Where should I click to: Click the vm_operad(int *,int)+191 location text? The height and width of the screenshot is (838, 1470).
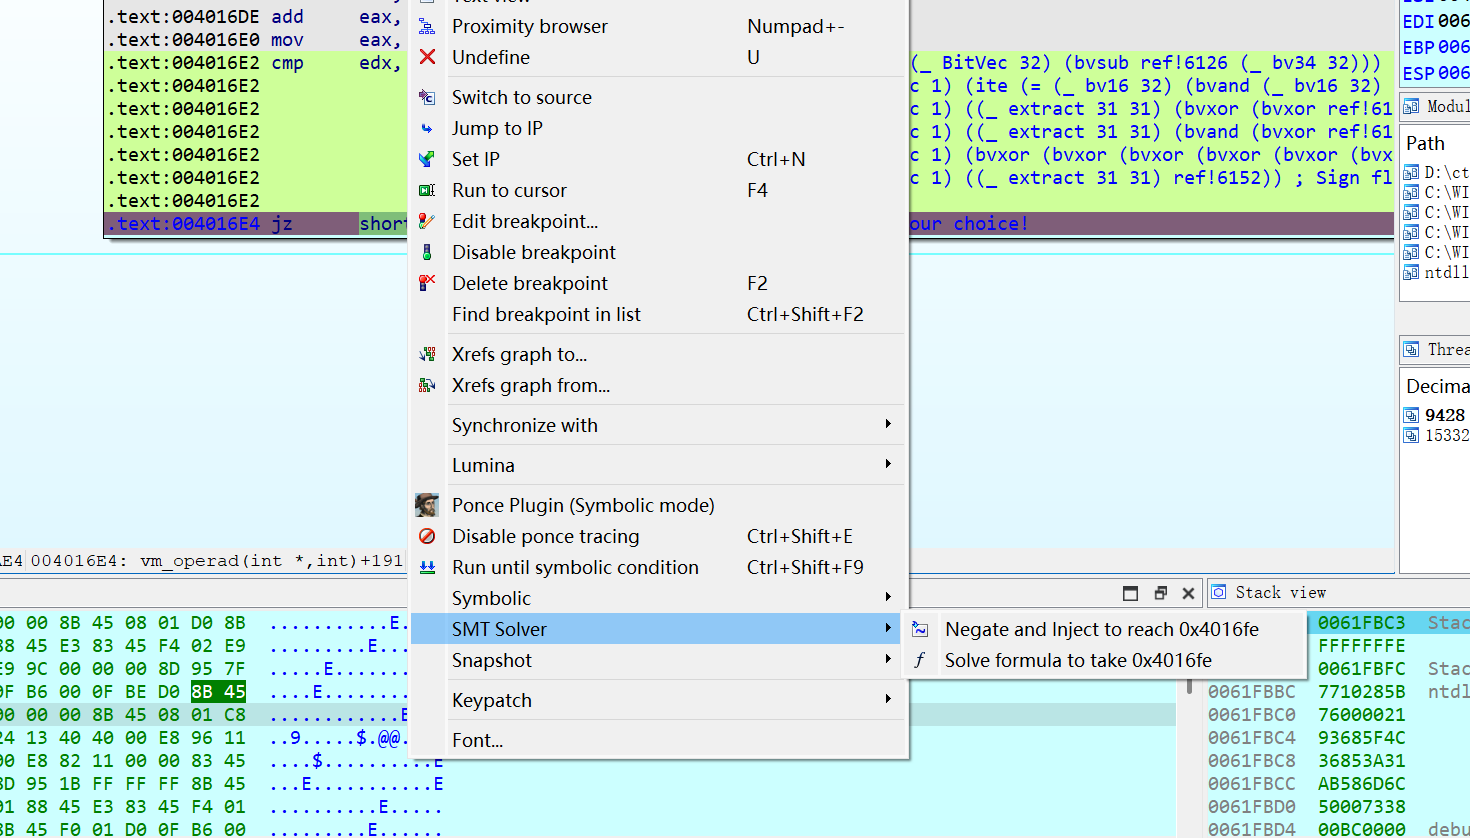(271, 561)
